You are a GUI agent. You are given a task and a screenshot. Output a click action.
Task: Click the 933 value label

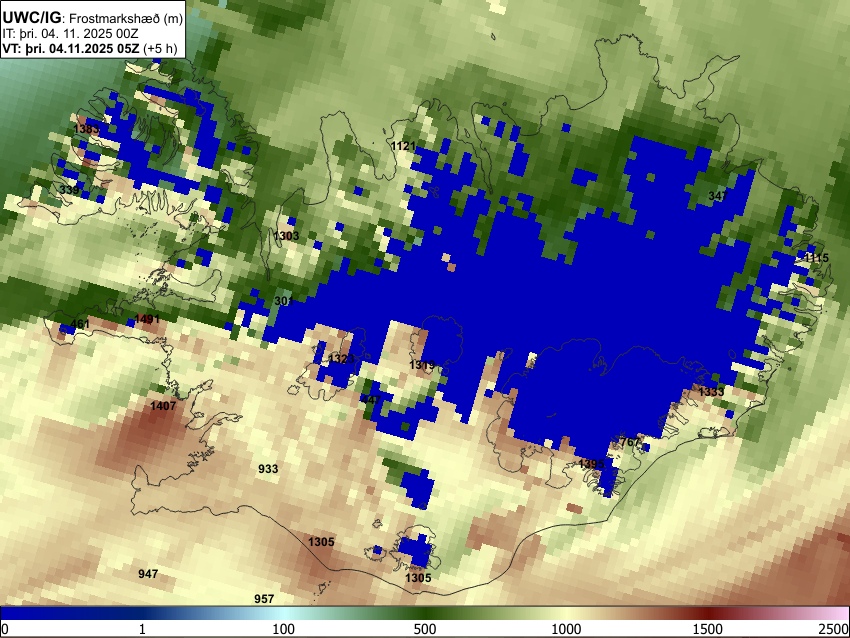268,469
